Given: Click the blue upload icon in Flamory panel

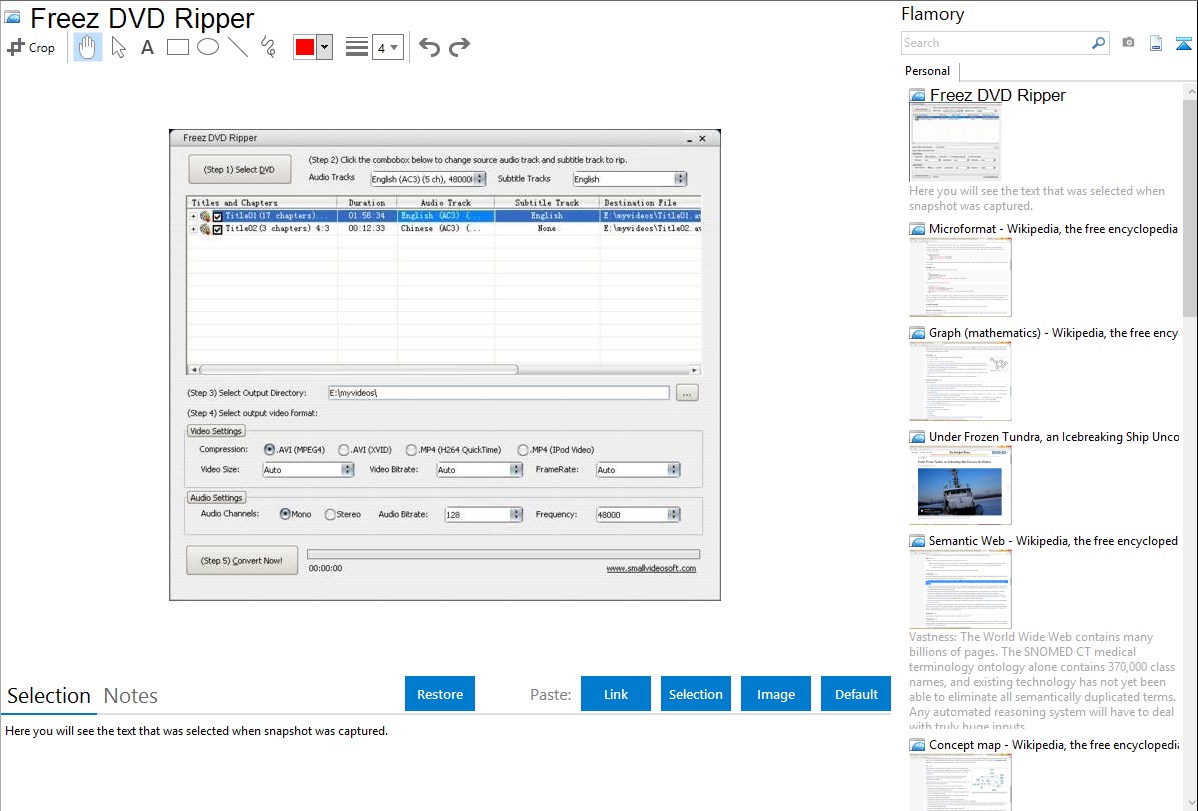Looking at the screenshot, I should [x=1183, y=43].
